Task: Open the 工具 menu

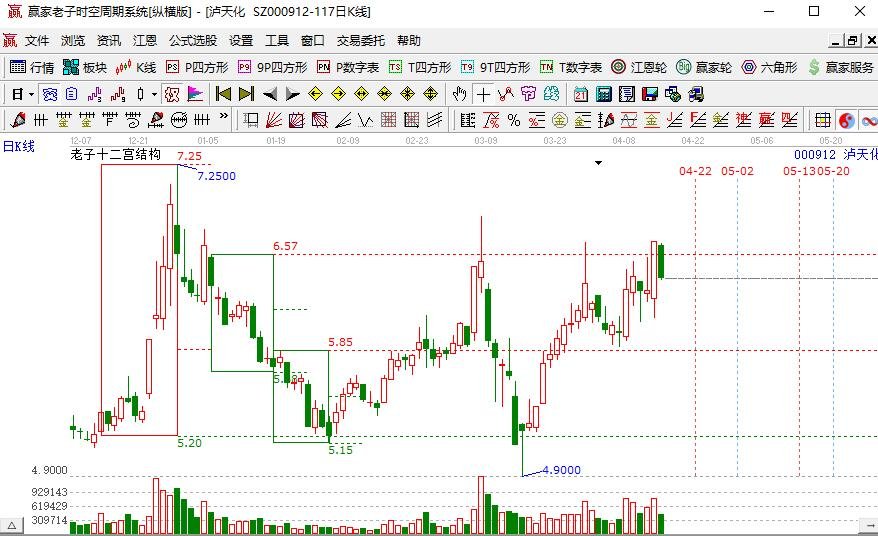Action: pyautogui.click(x=277, y=41)
